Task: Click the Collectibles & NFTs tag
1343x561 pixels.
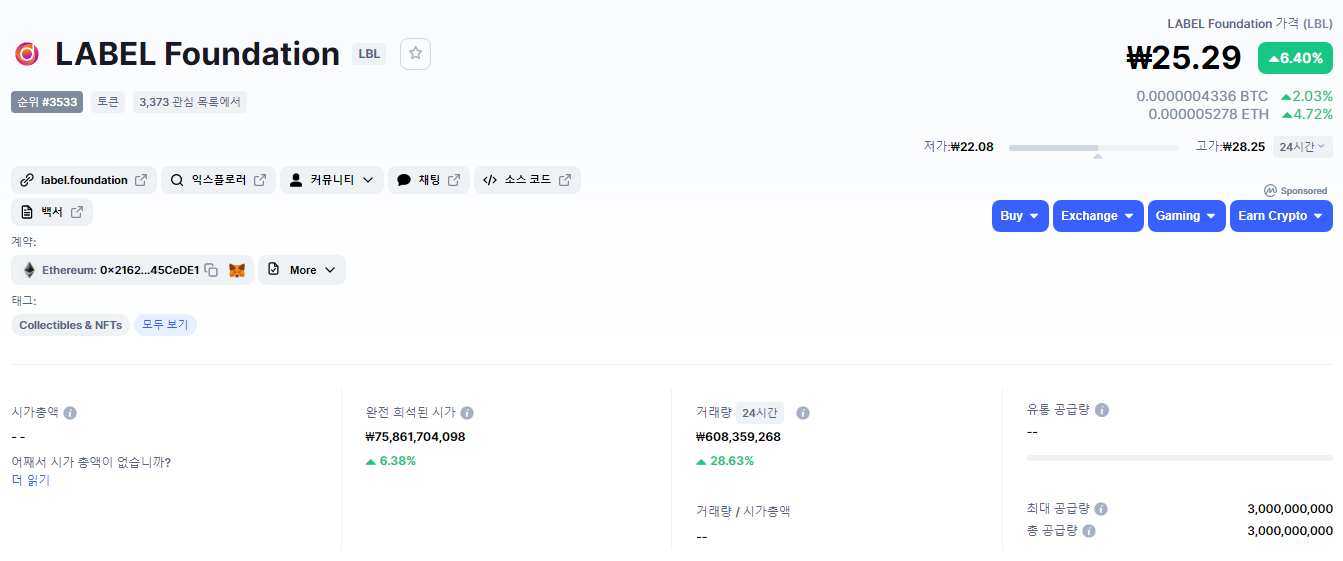Action: click(71, 325)
